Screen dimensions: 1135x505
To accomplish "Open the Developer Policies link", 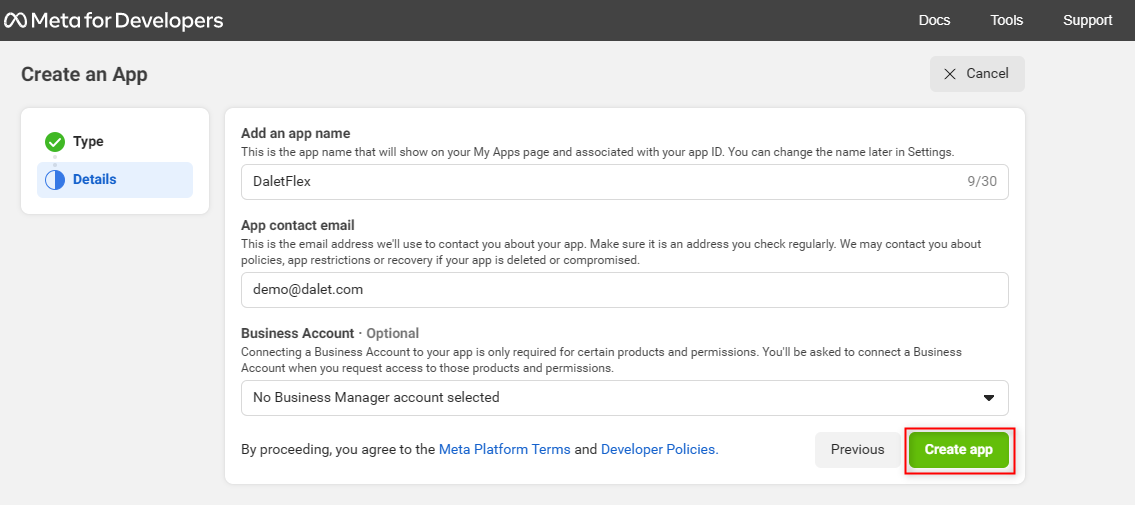I will (x=659, y=449).
